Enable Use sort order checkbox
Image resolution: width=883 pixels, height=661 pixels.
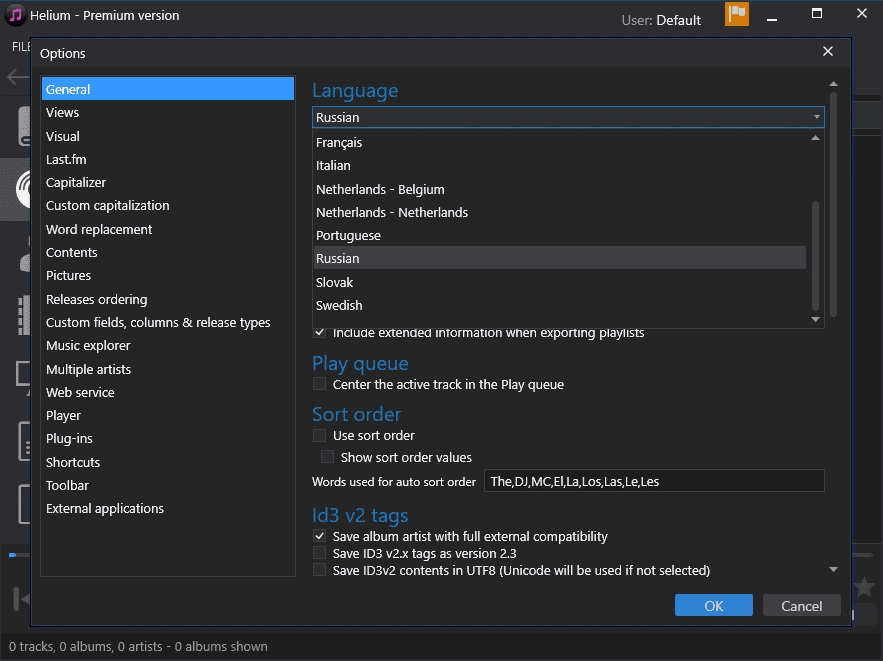[x=319, y=435]
